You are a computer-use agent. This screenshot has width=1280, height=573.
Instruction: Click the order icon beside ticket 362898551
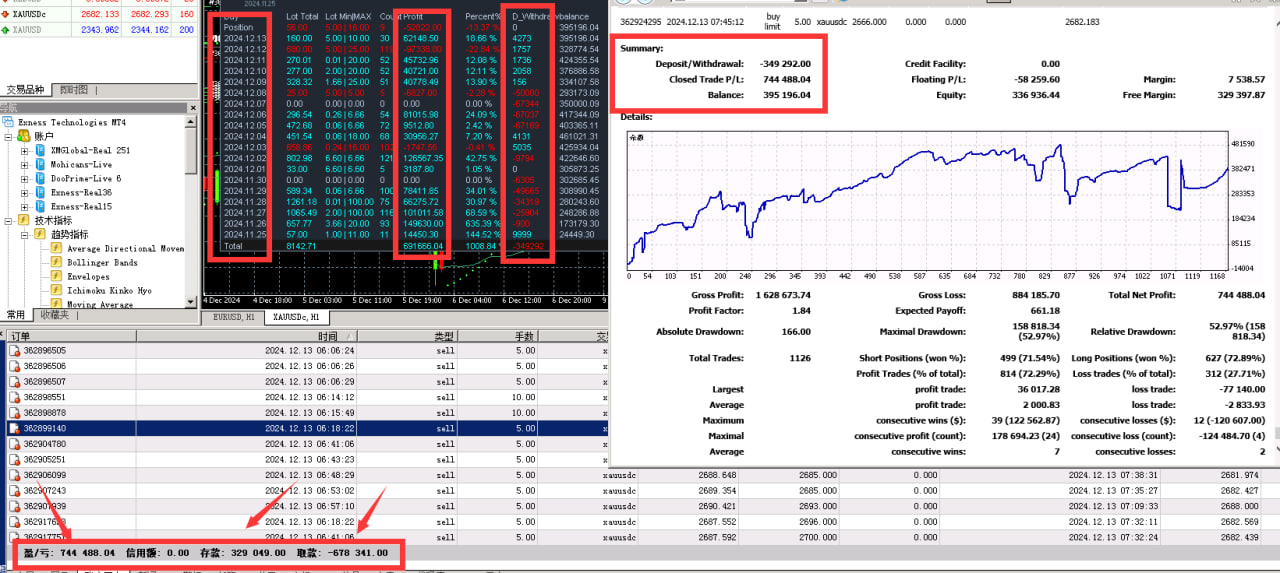click(x=15, y=397)
